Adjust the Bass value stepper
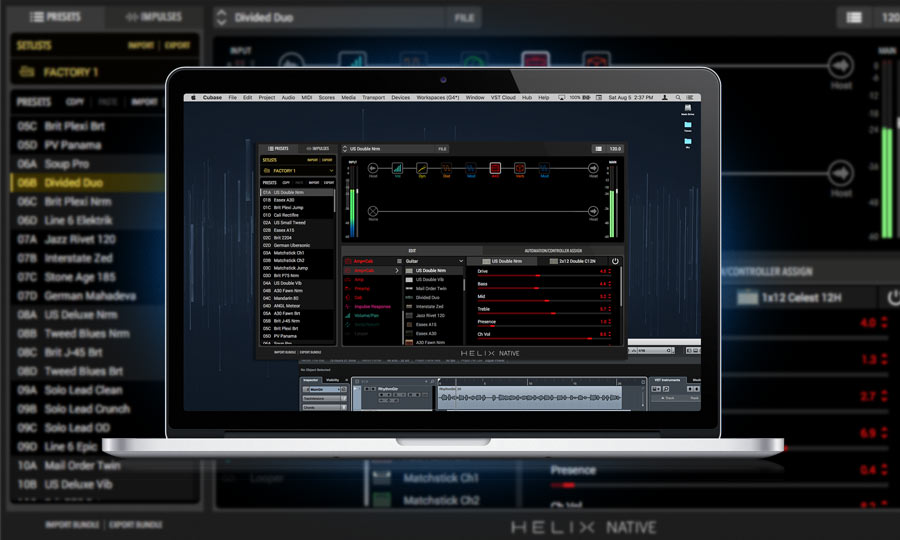The image size is (900, 540). (x=610, y=284)
